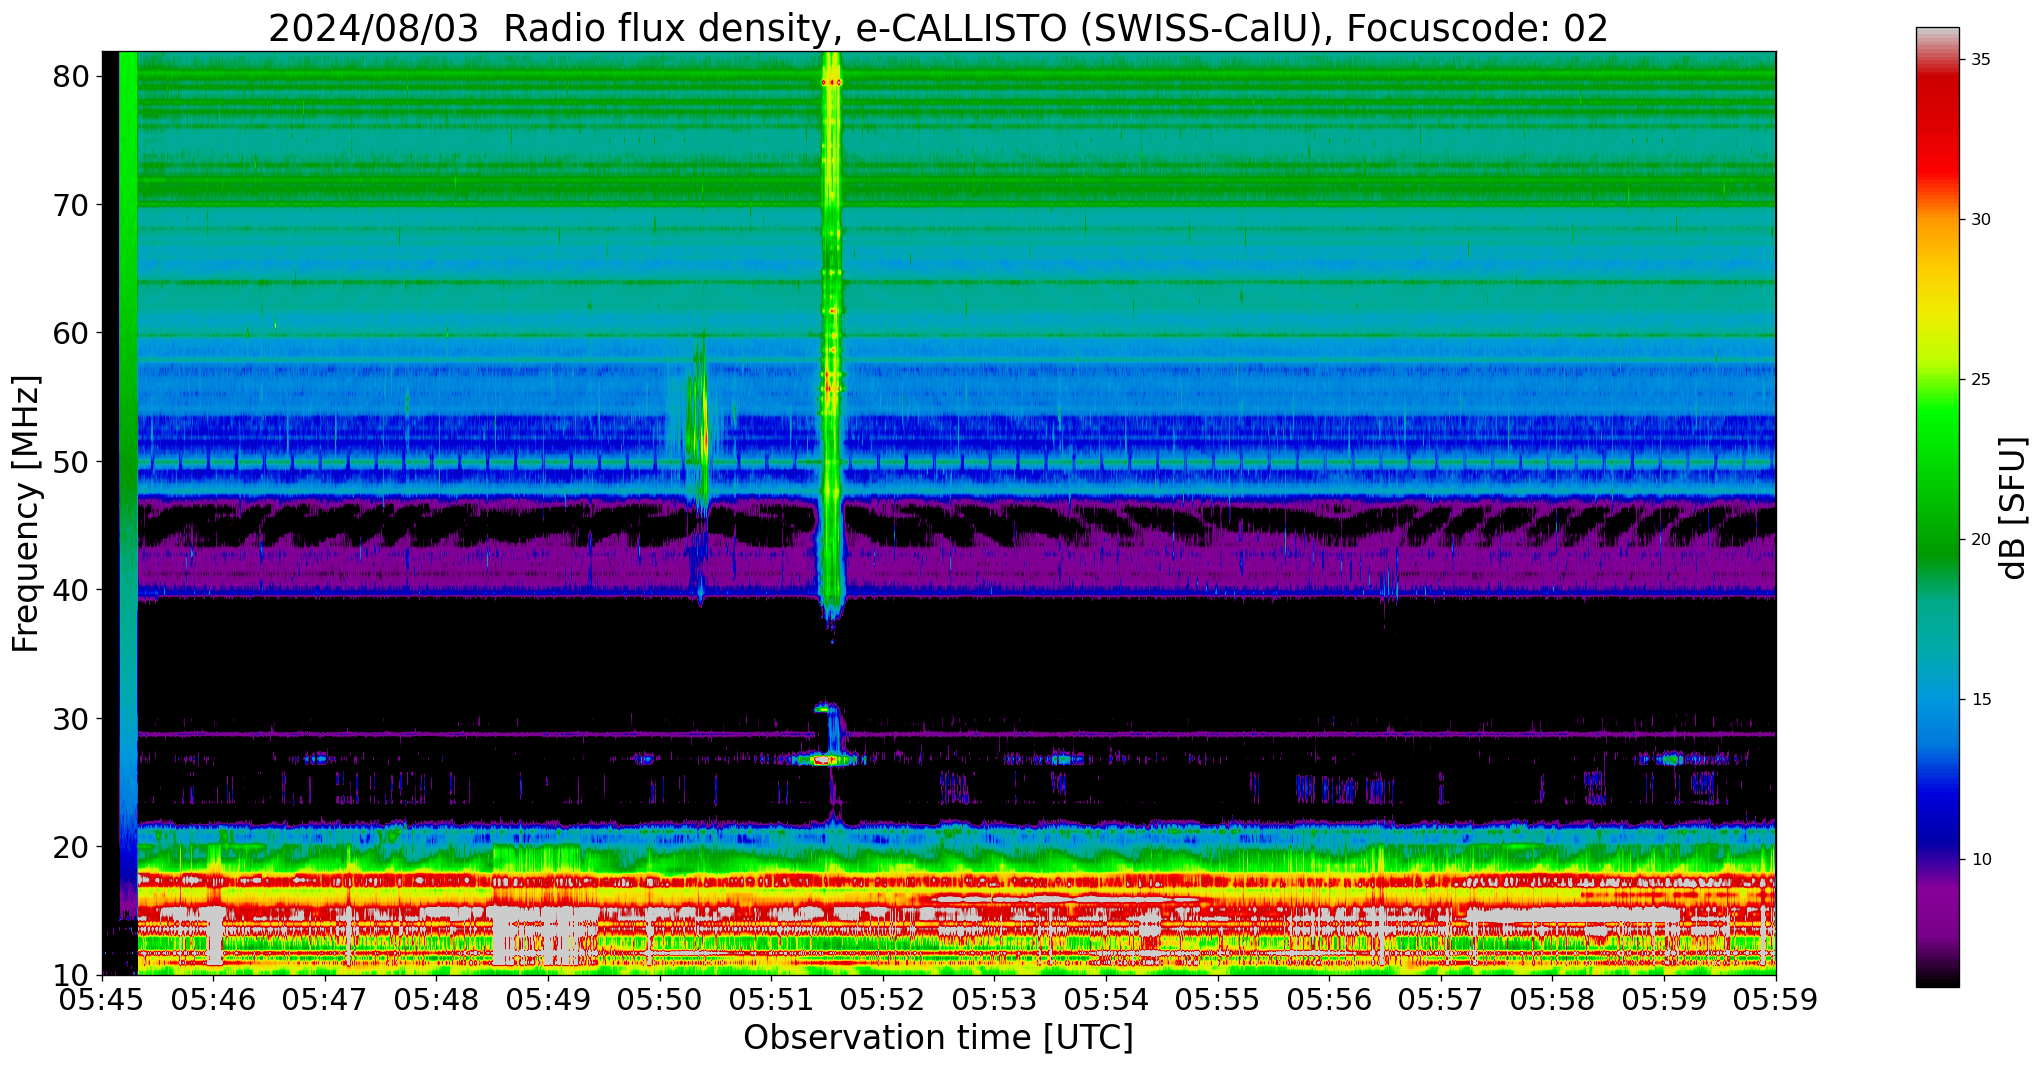Click the 05:47 time tick label
Viewport: 2043px width, 1067px height.
coord(325,1000)
